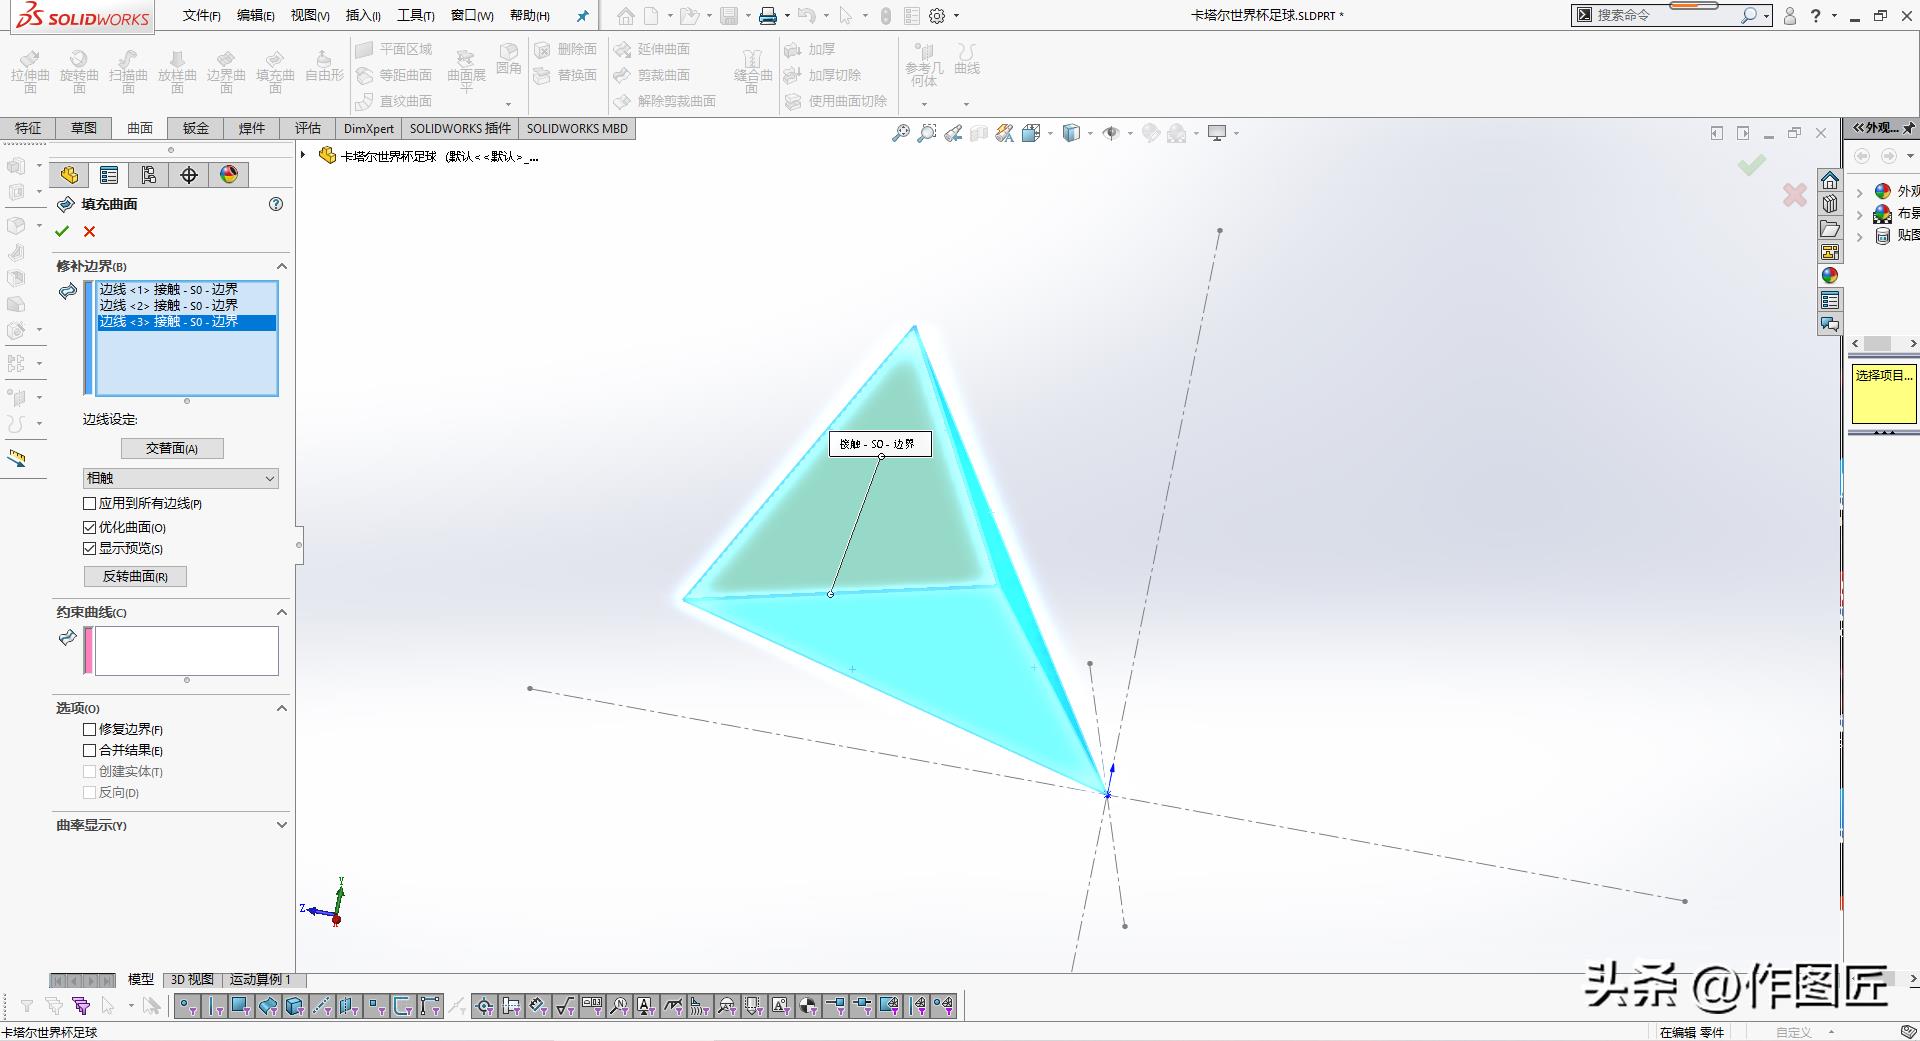Toggle the 合并结果 checkbox
This screenshot has height=1041, width=1920.
pyautogui.click(x=90, y=750)
